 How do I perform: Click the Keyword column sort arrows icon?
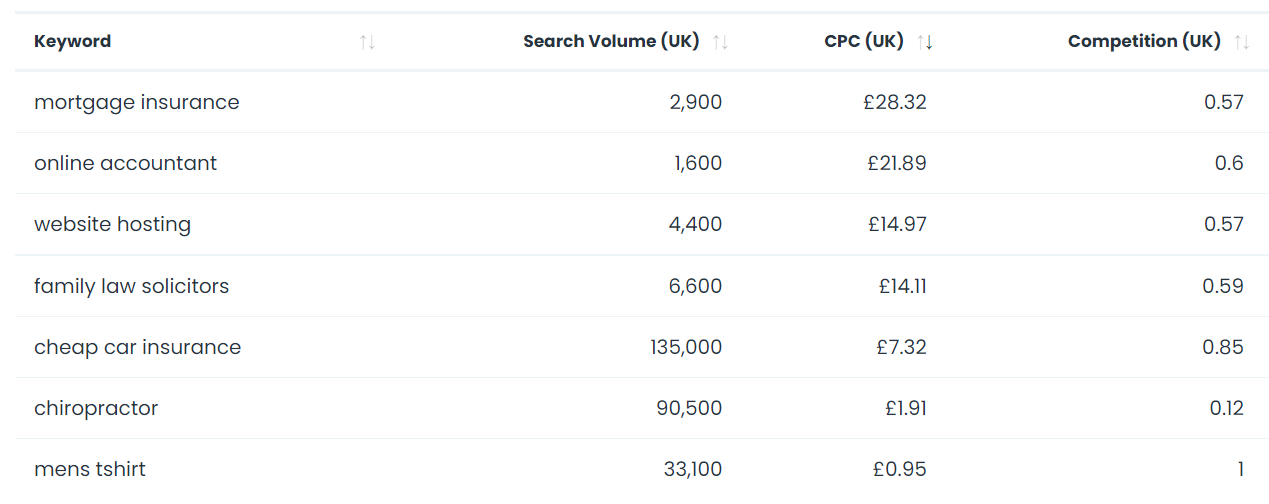[367, 42]
